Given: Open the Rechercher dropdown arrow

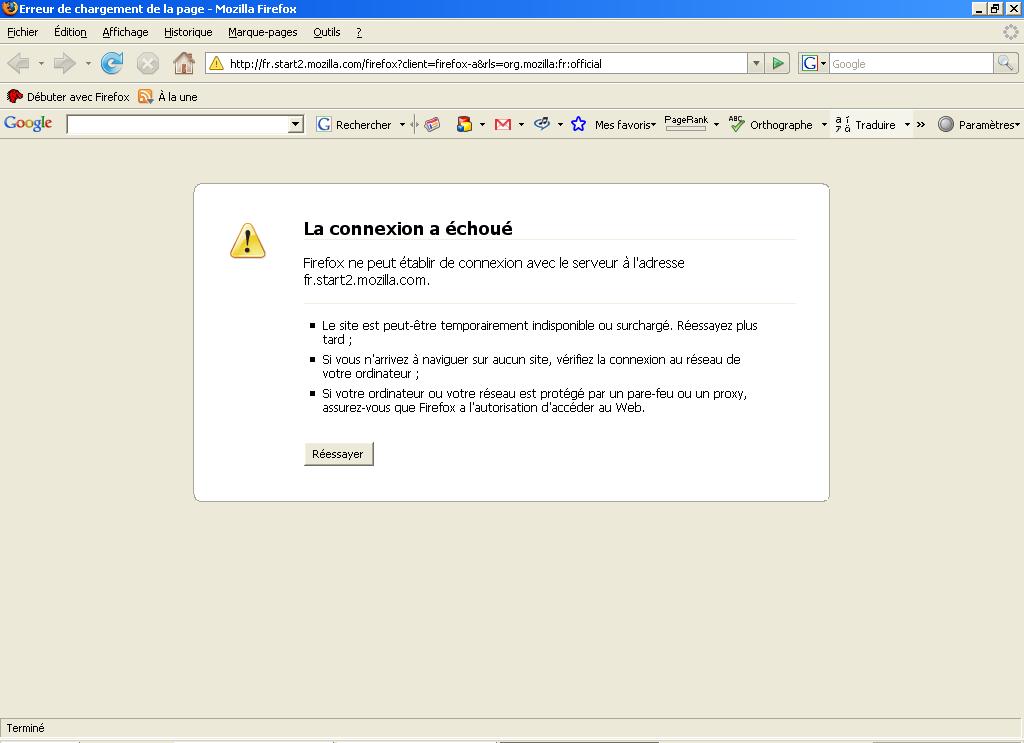Looking at the screenshot, I should coord(402,124).
